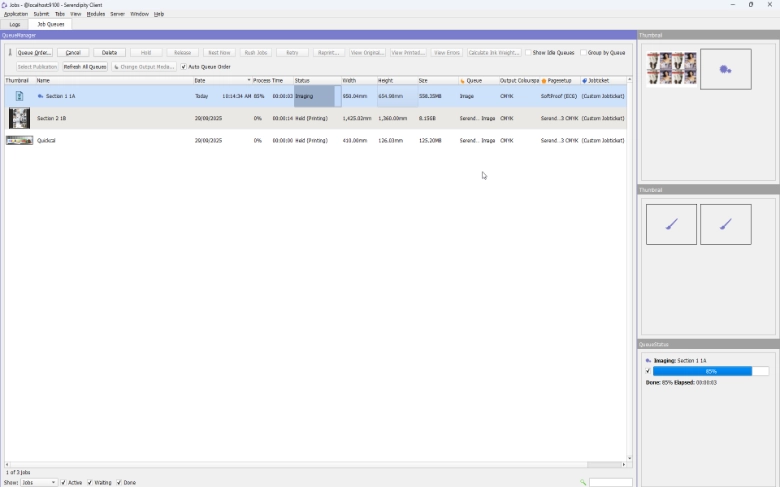Toggle the Group by Queue checkbox
The image size is (780, 487).
coord(584,52)
